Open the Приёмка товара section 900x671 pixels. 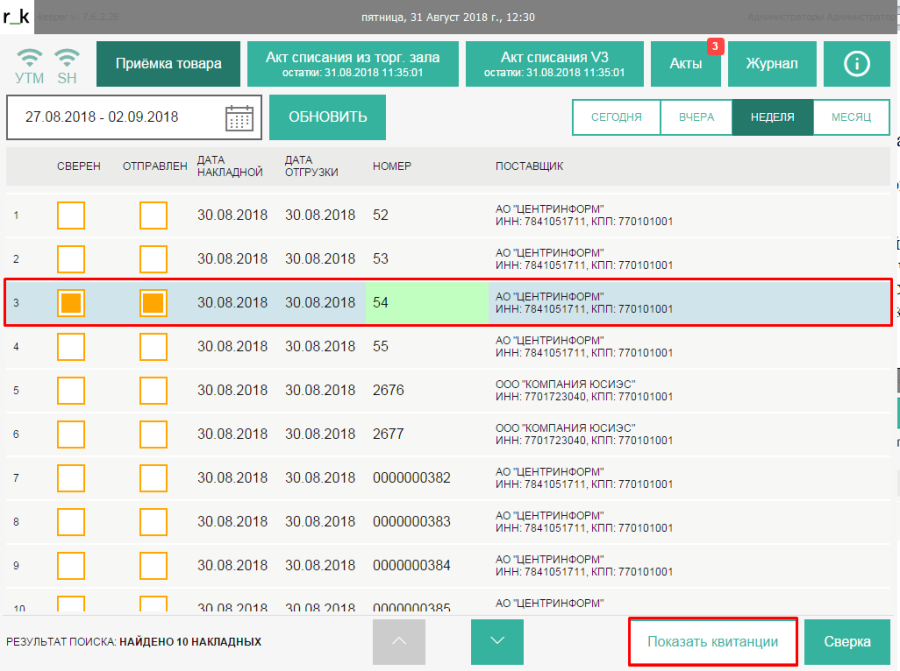(x=168, y=64)
